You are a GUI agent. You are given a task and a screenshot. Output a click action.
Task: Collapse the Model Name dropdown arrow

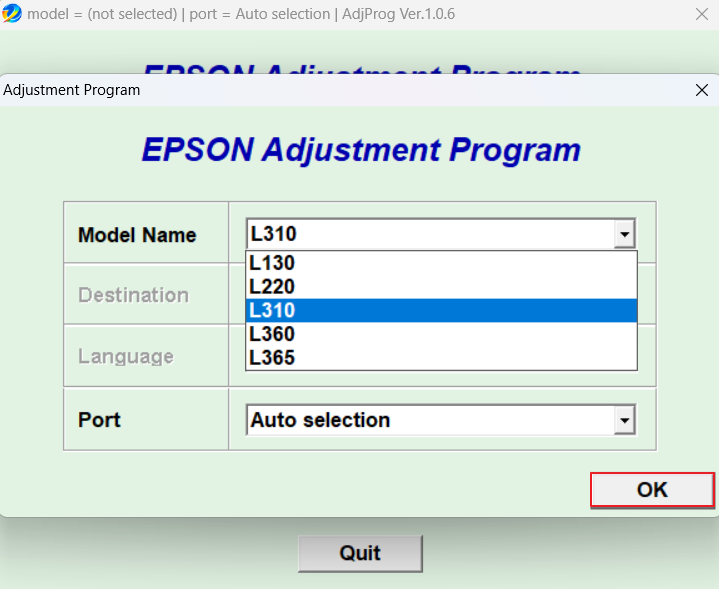[x=625, y=235]
